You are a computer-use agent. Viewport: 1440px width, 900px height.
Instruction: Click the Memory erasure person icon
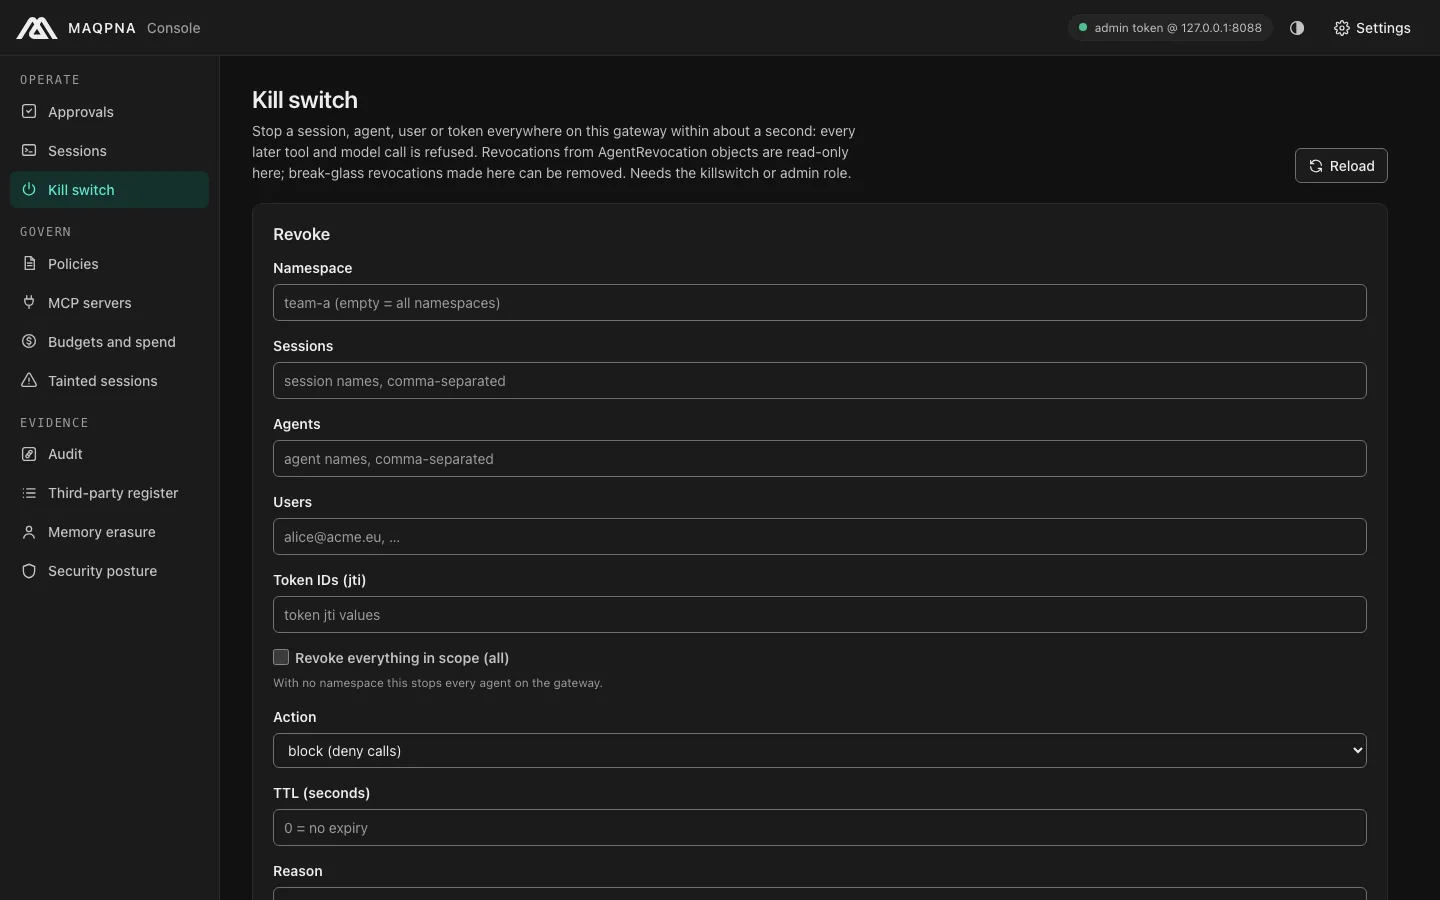point(29,531)
